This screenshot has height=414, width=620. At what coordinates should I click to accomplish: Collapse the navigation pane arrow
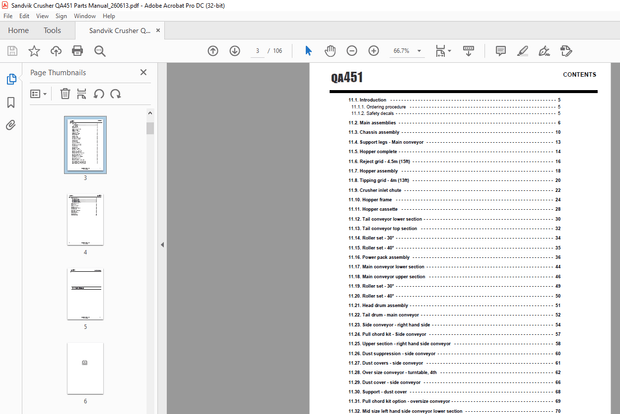pyautogui.click(x=162, y=245)
